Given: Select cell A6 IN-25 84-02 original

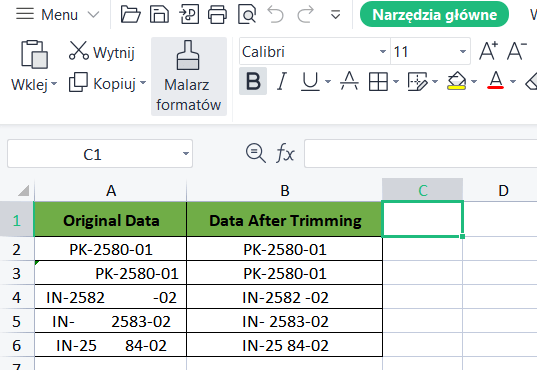Looking at the screenshot, I should point(111,345).
